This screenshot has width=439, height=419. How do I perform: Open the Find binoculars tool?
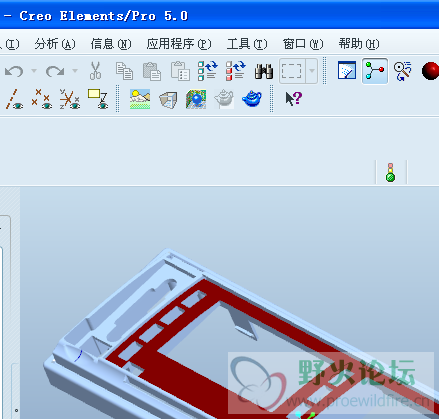click(264, 71)
